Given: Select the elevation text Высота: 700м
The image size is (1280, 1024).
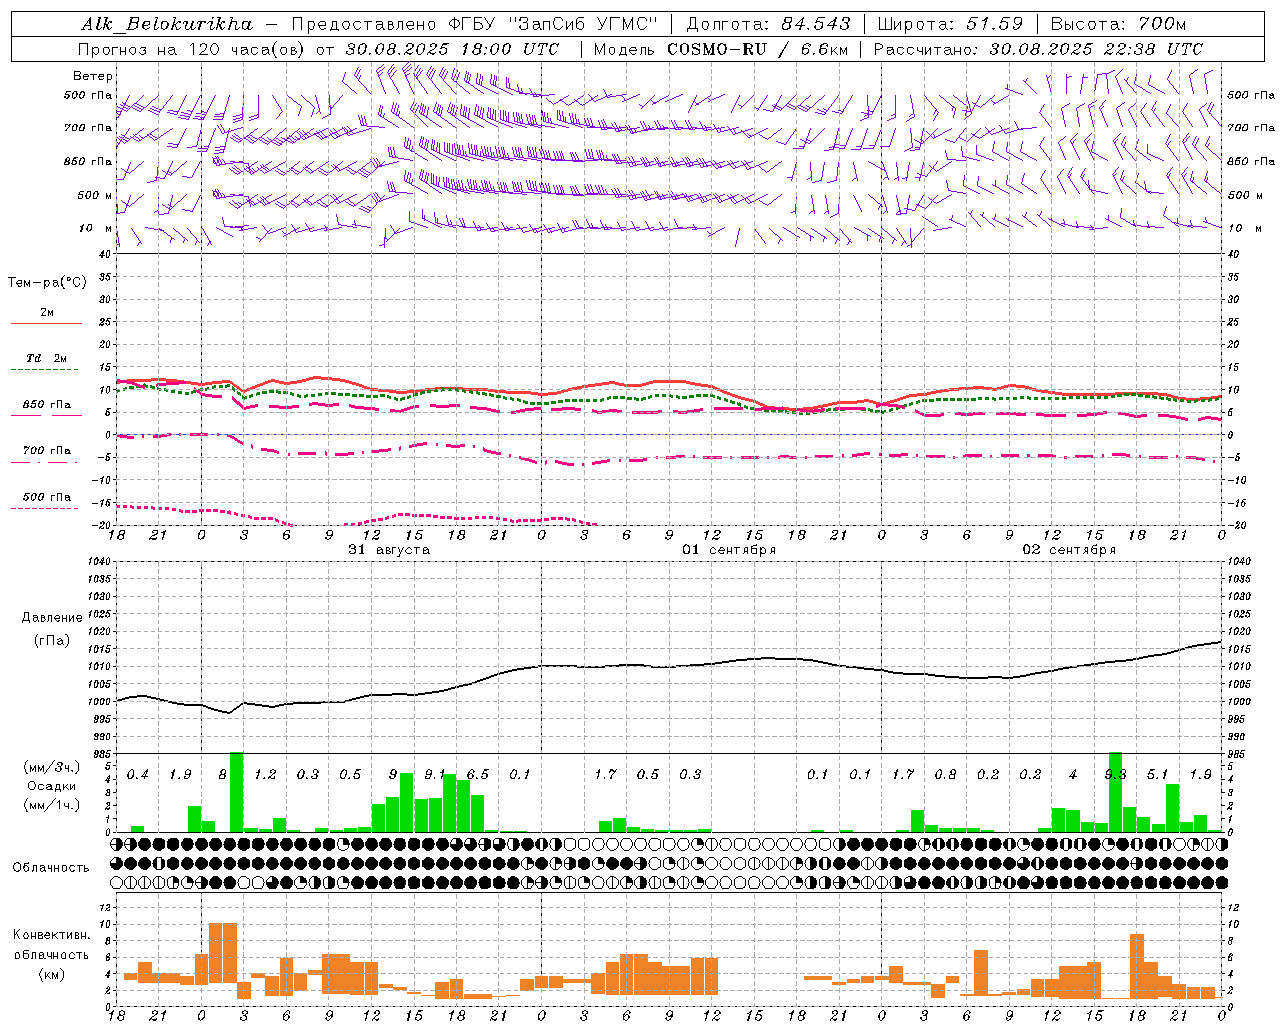Looking at the screenshot, I should click(1118, 24).
